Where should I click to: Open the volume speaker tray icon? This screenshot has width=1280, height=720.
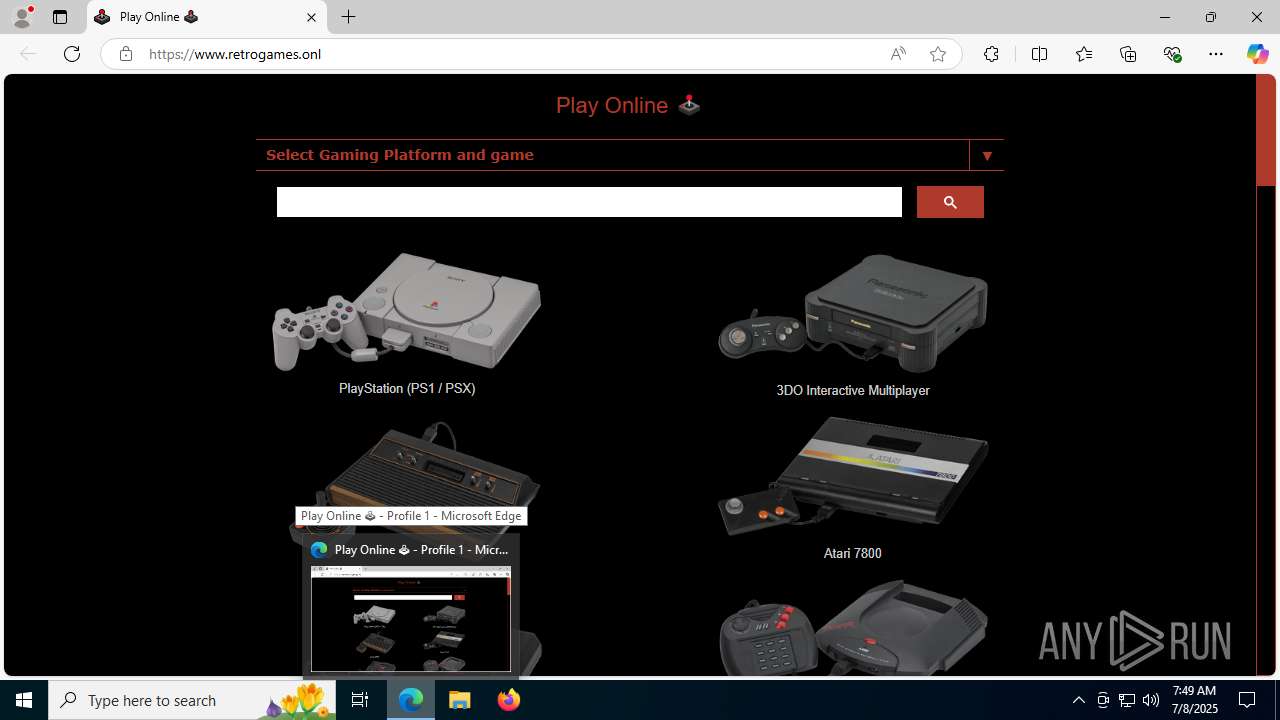(x=1151, y=700)
